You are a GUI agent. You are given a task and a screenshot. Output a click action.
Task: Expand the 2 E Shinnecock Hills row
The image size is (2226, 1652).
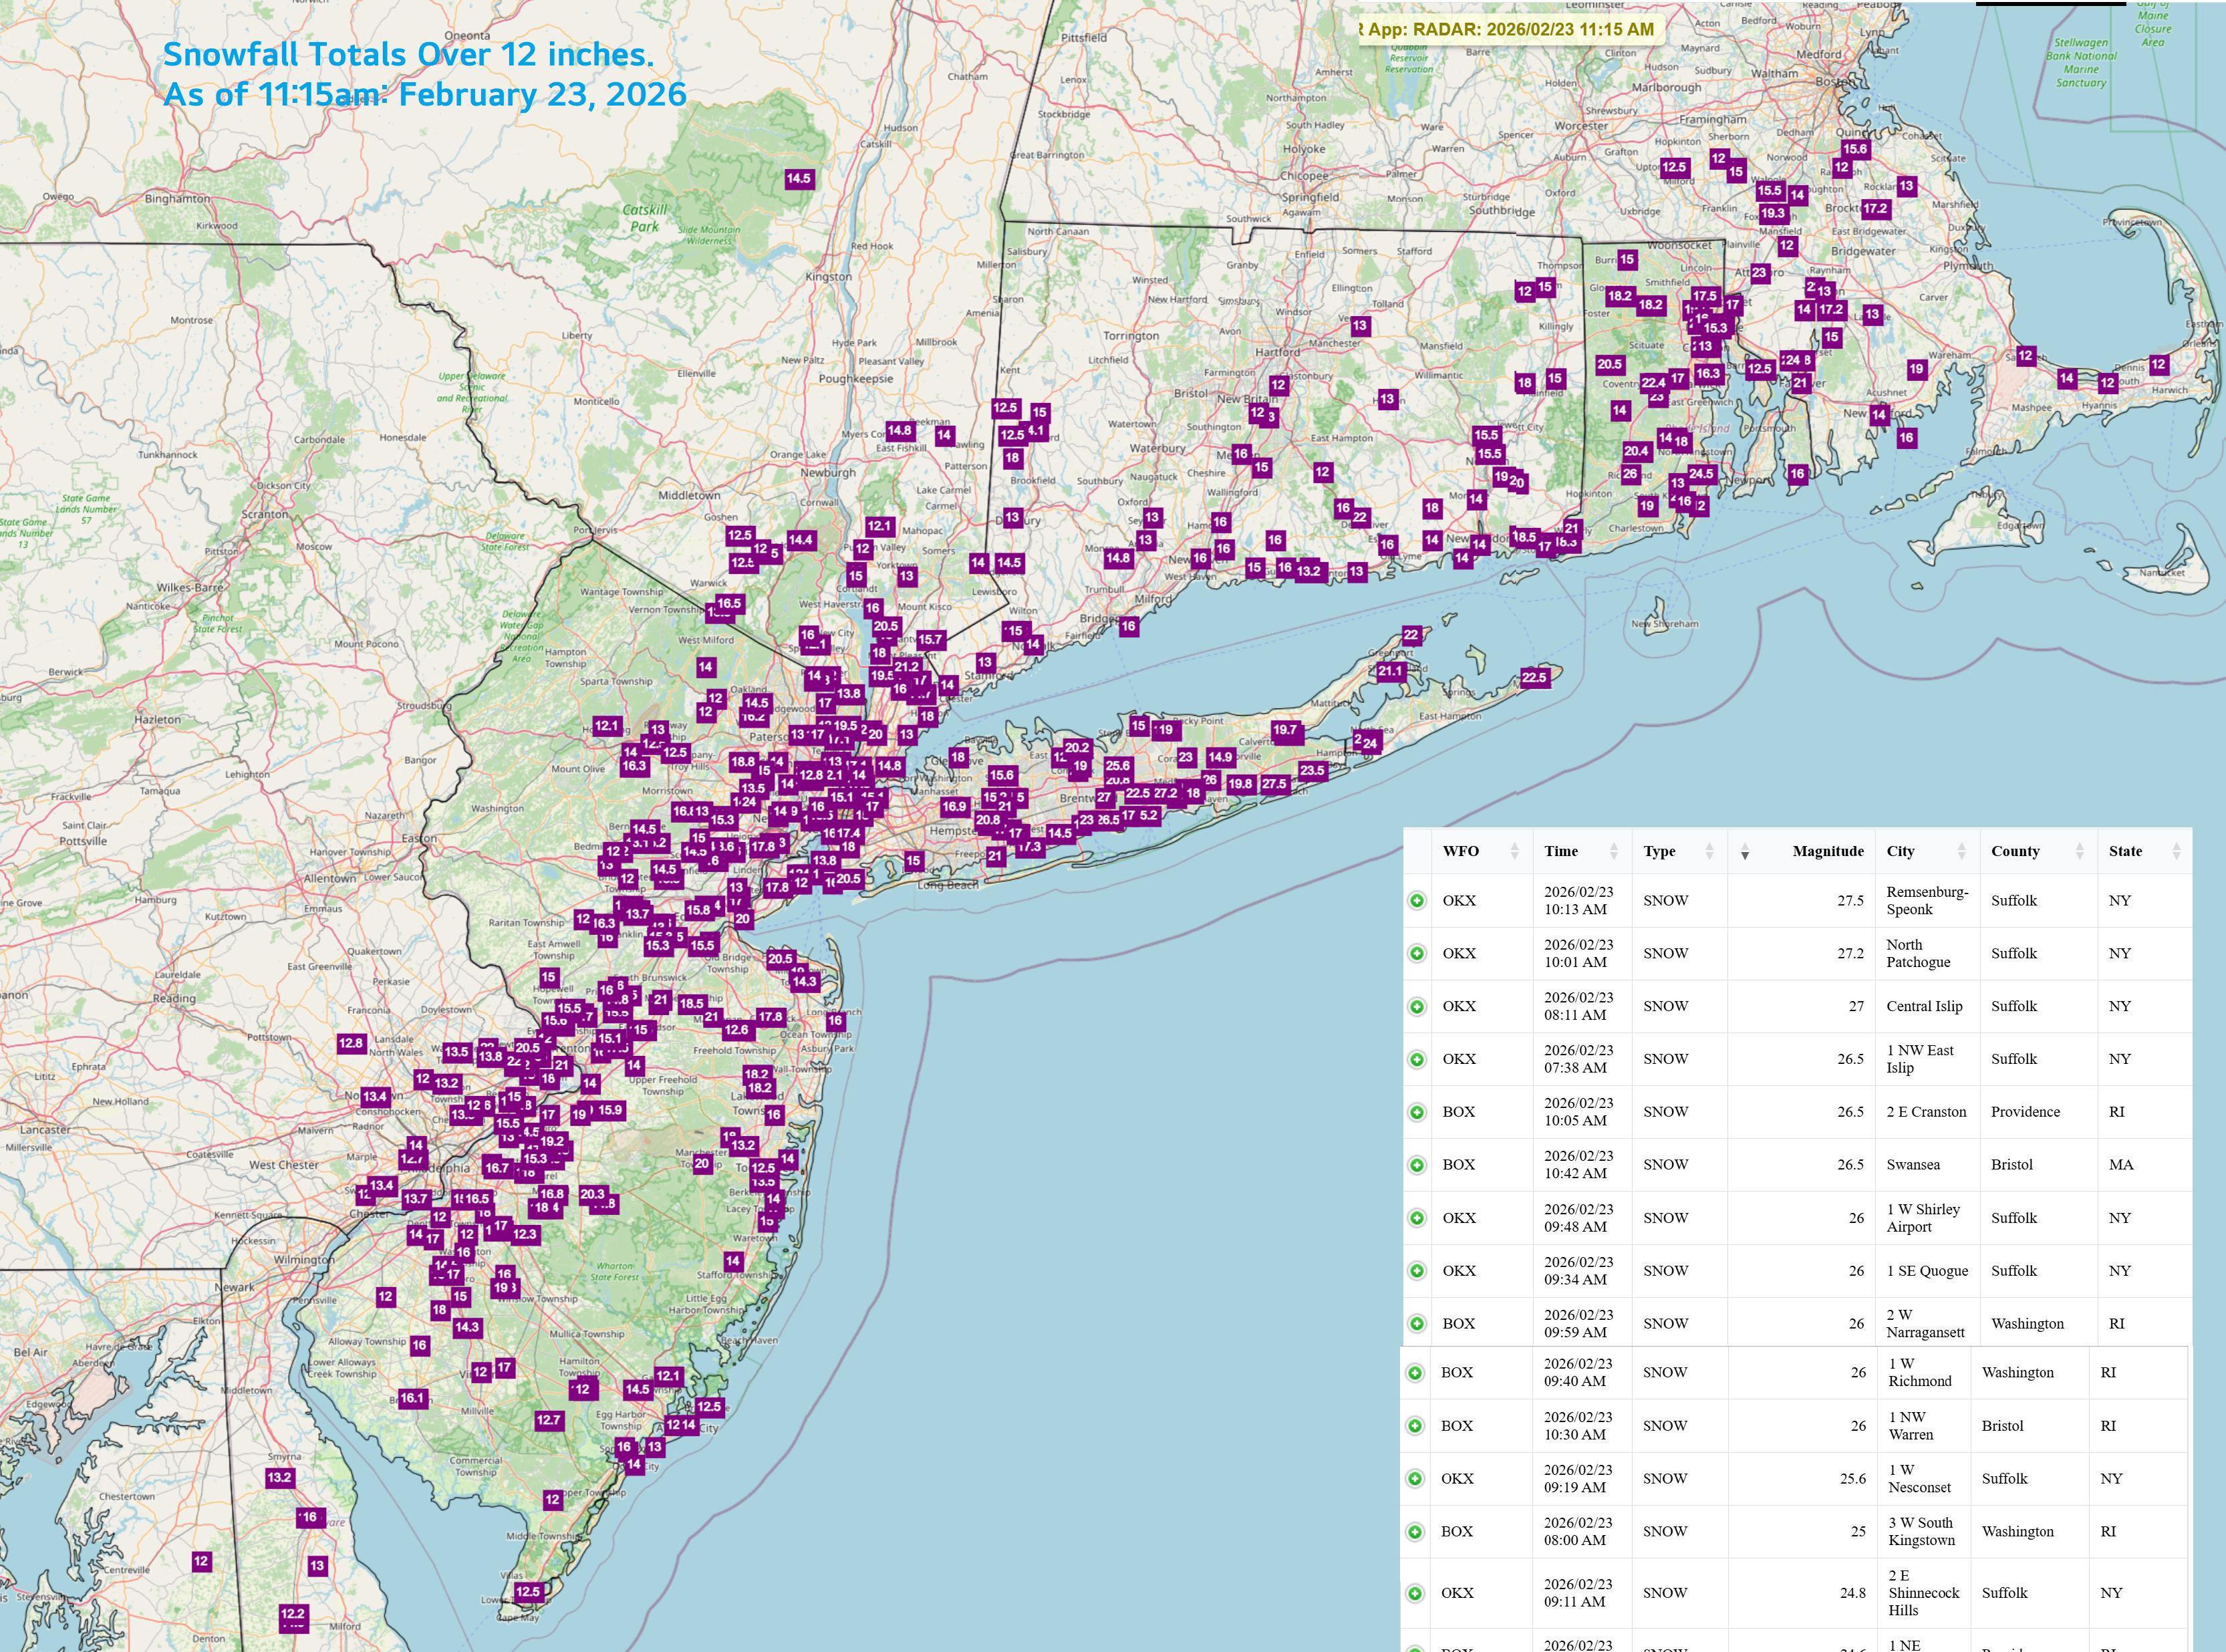tap(1415, 1593)
